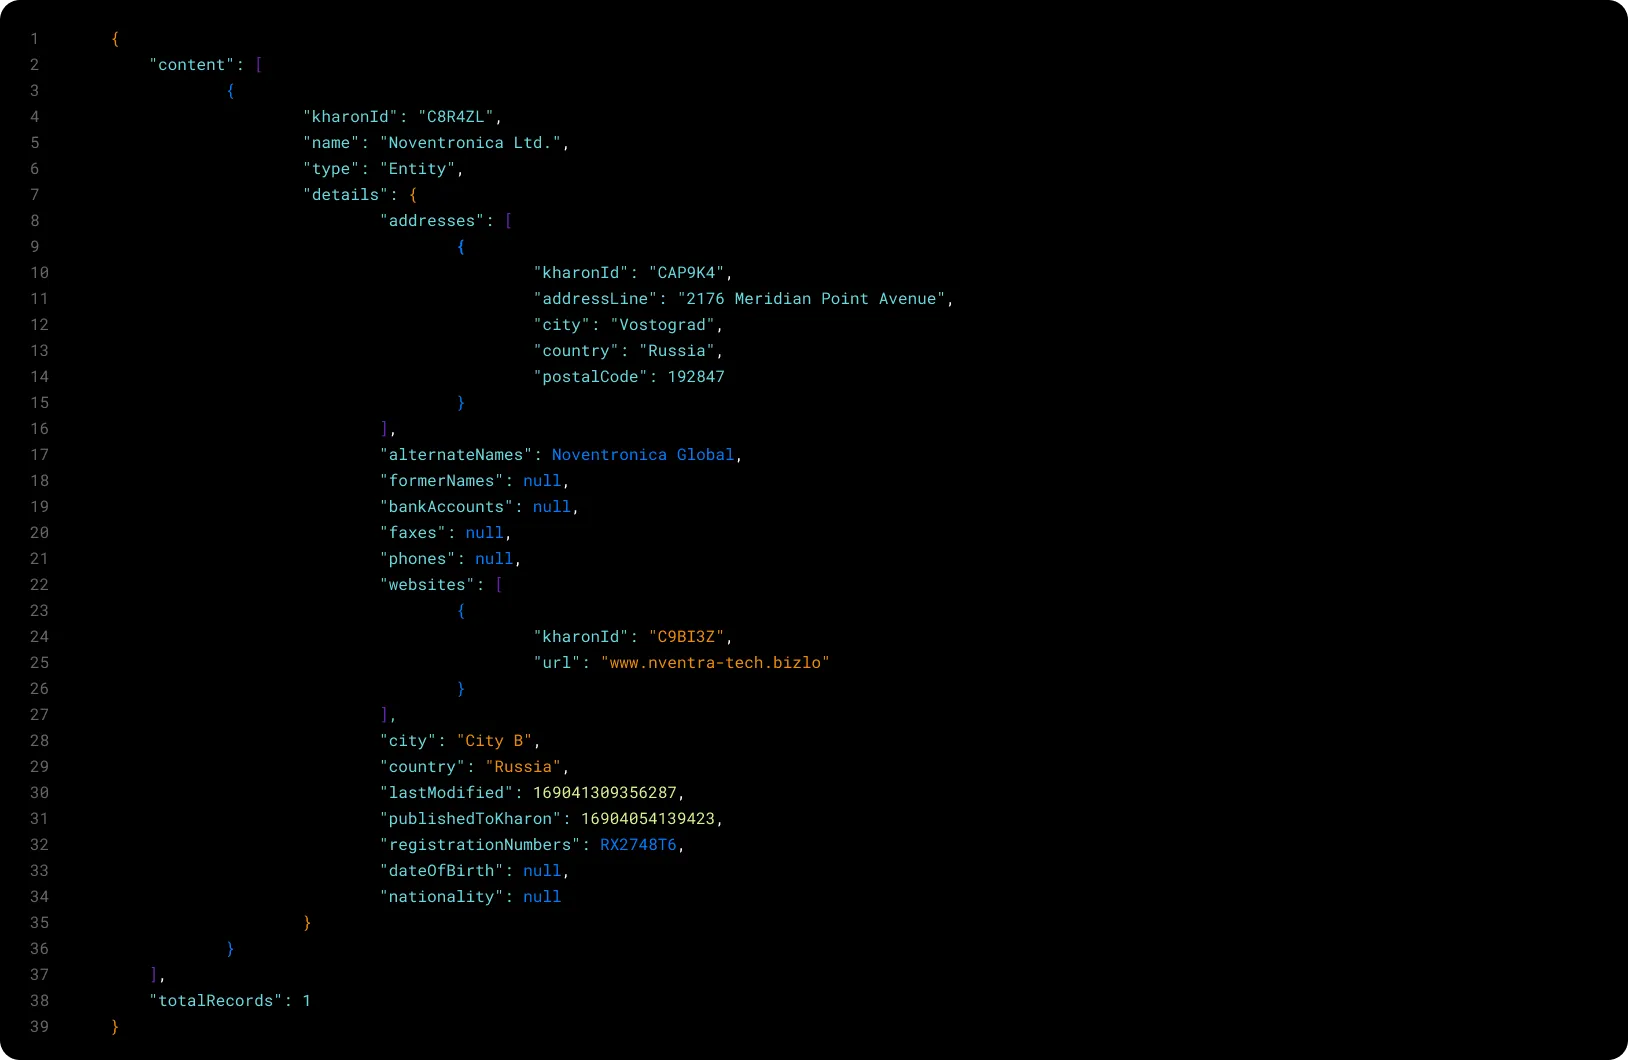The image size is (1628, 1060).
Task: Click the "kharonId" key on line 4
Action: click(351, 117)
